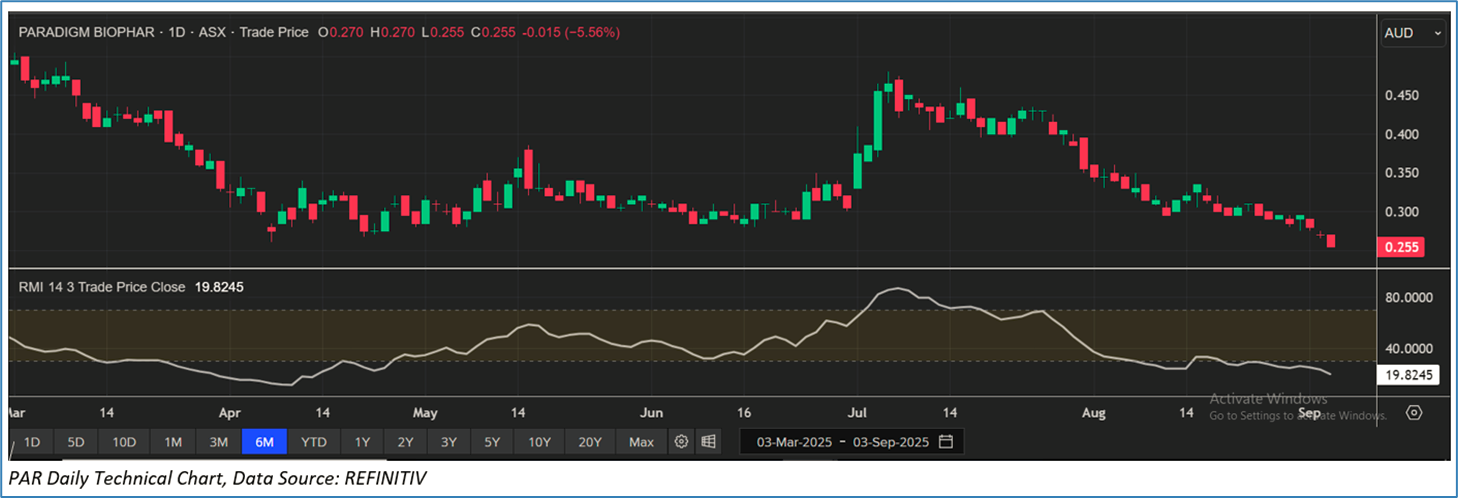Viewport: 1458px width, 498px height.
Task: Click the PARADIGM BIOPHAR chart title
Action: pos(87,32)
